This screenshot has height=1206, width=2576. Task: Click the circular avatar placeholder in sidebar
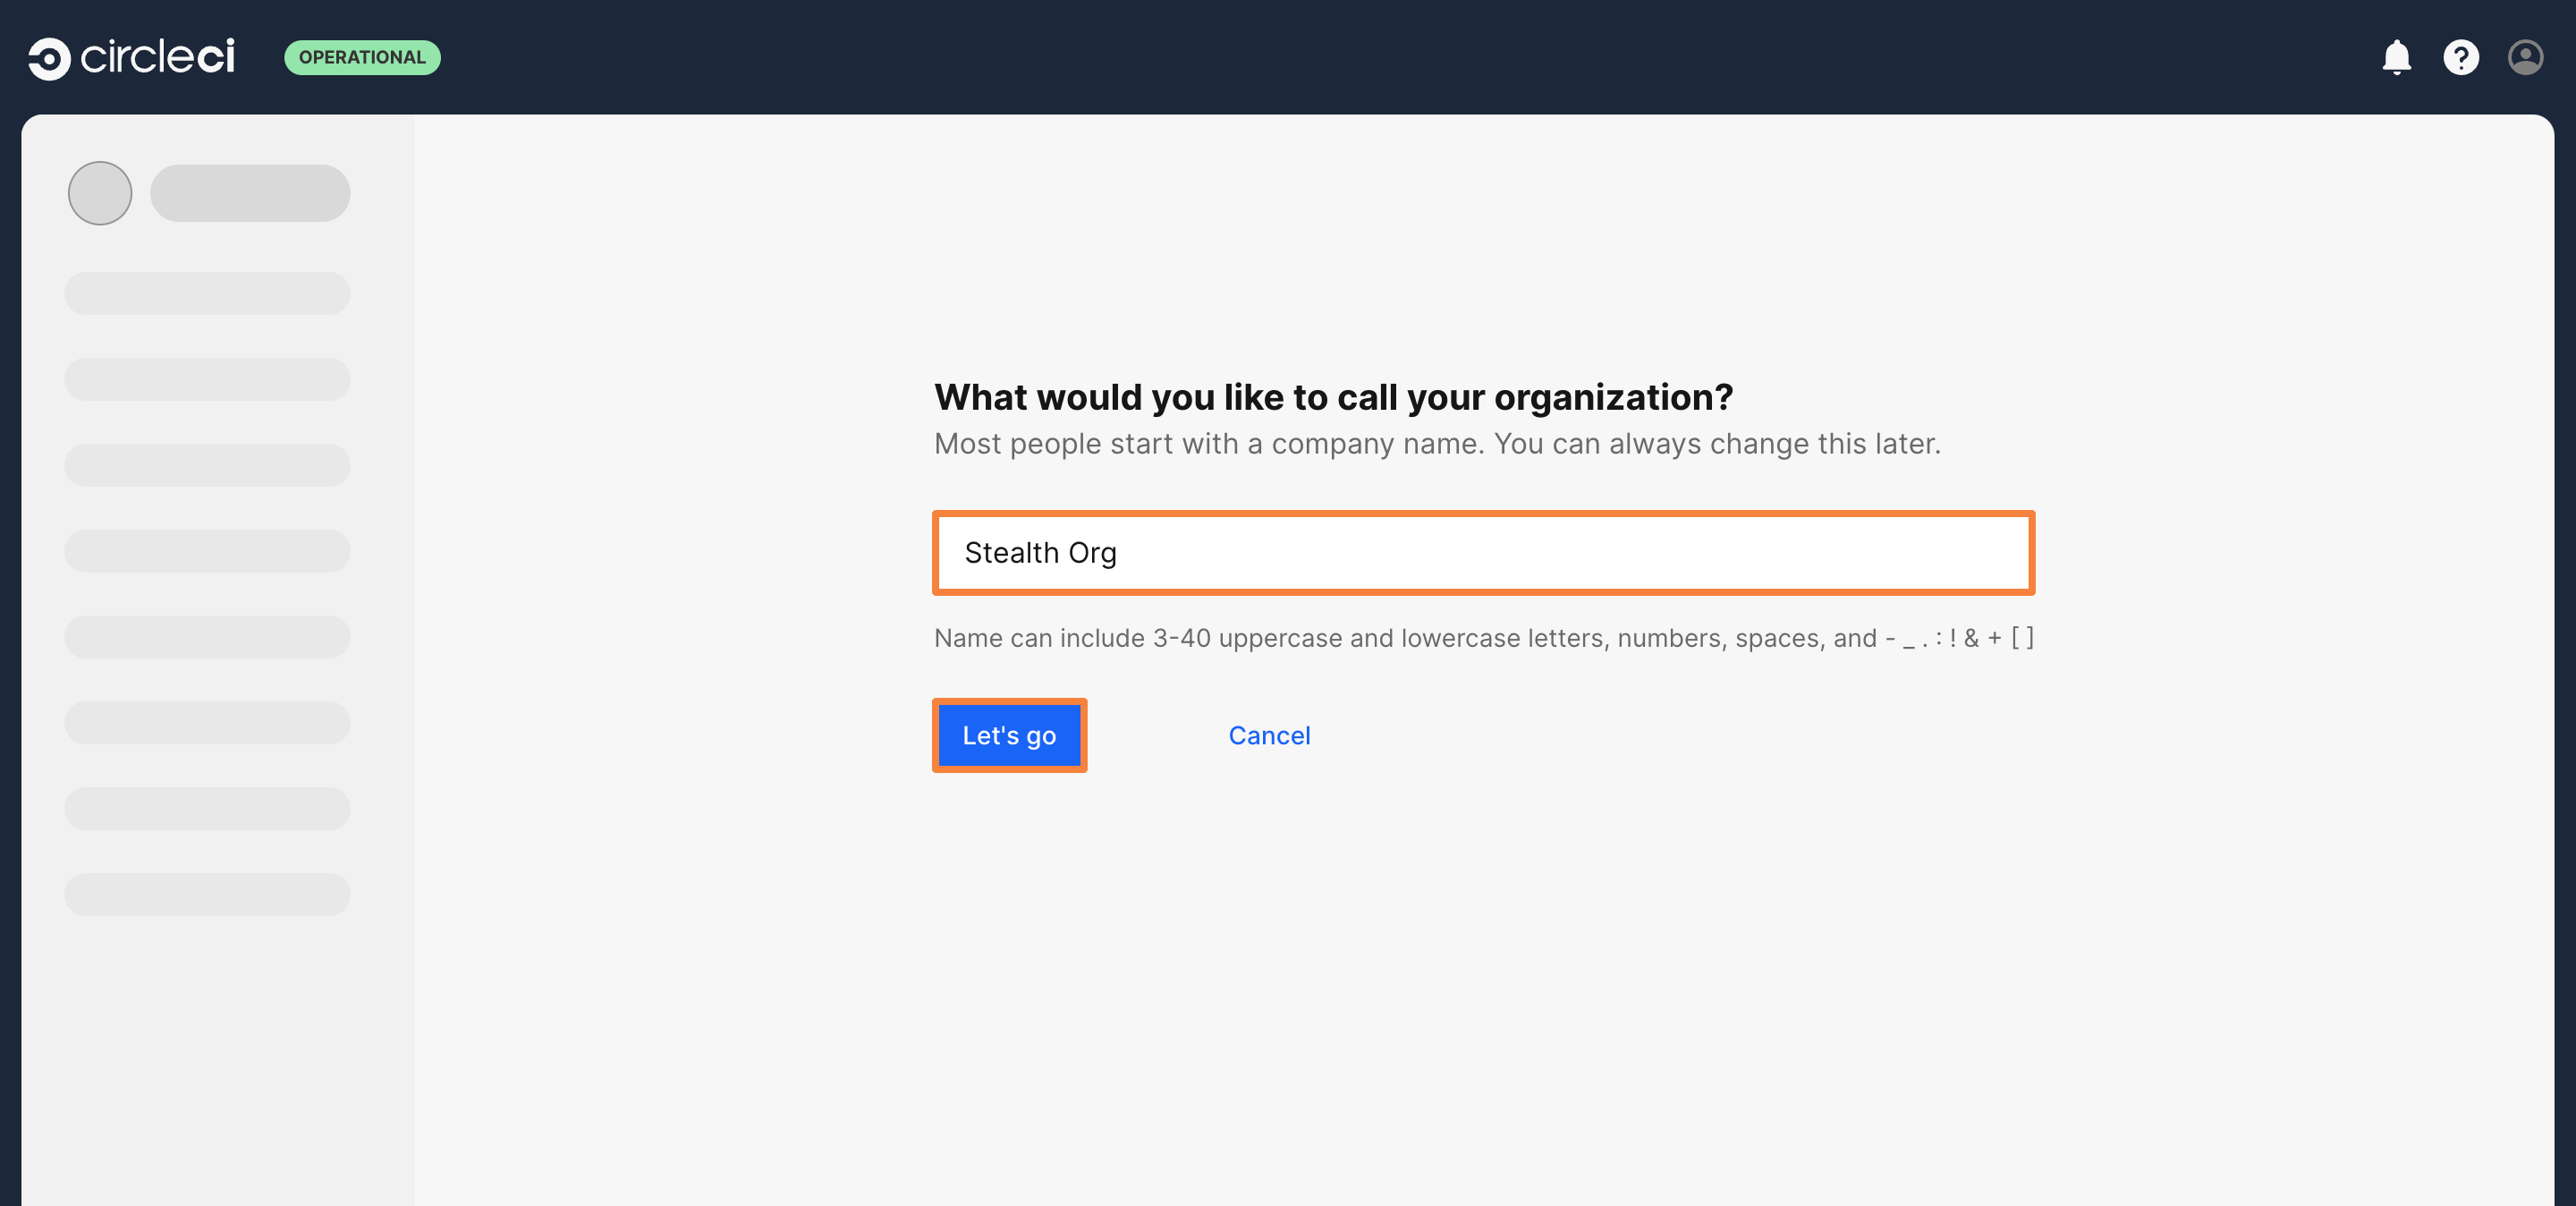[x=100, y=193]
